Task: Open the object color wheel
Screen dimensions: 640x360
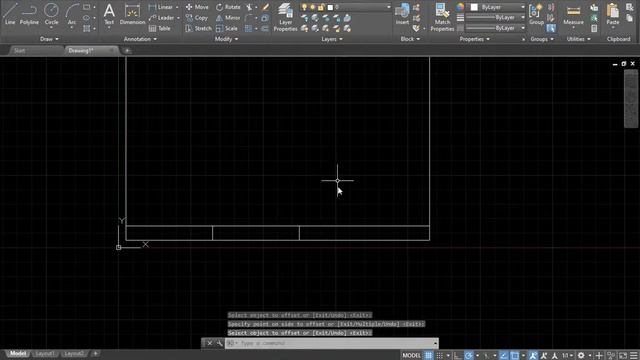Action: [x=460, y=7]
